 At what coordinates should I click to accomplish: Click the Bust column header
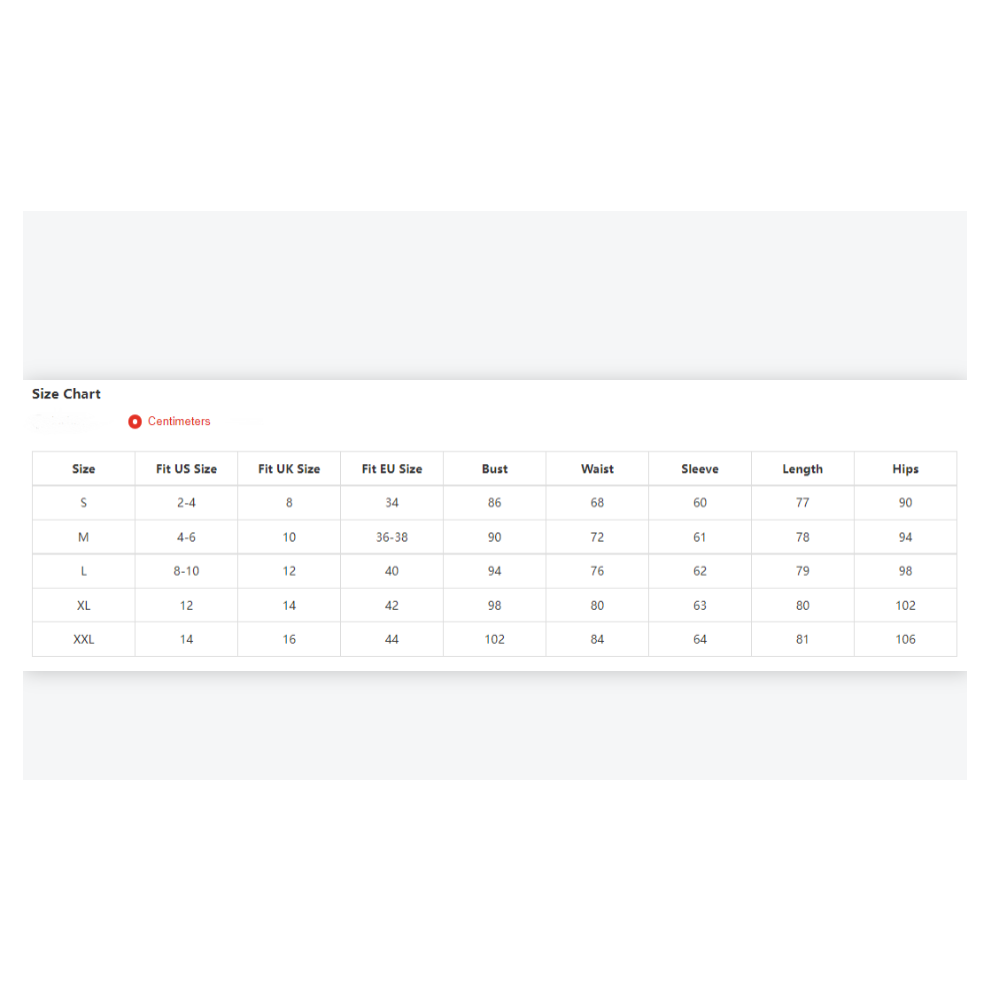tap(494, 469)
